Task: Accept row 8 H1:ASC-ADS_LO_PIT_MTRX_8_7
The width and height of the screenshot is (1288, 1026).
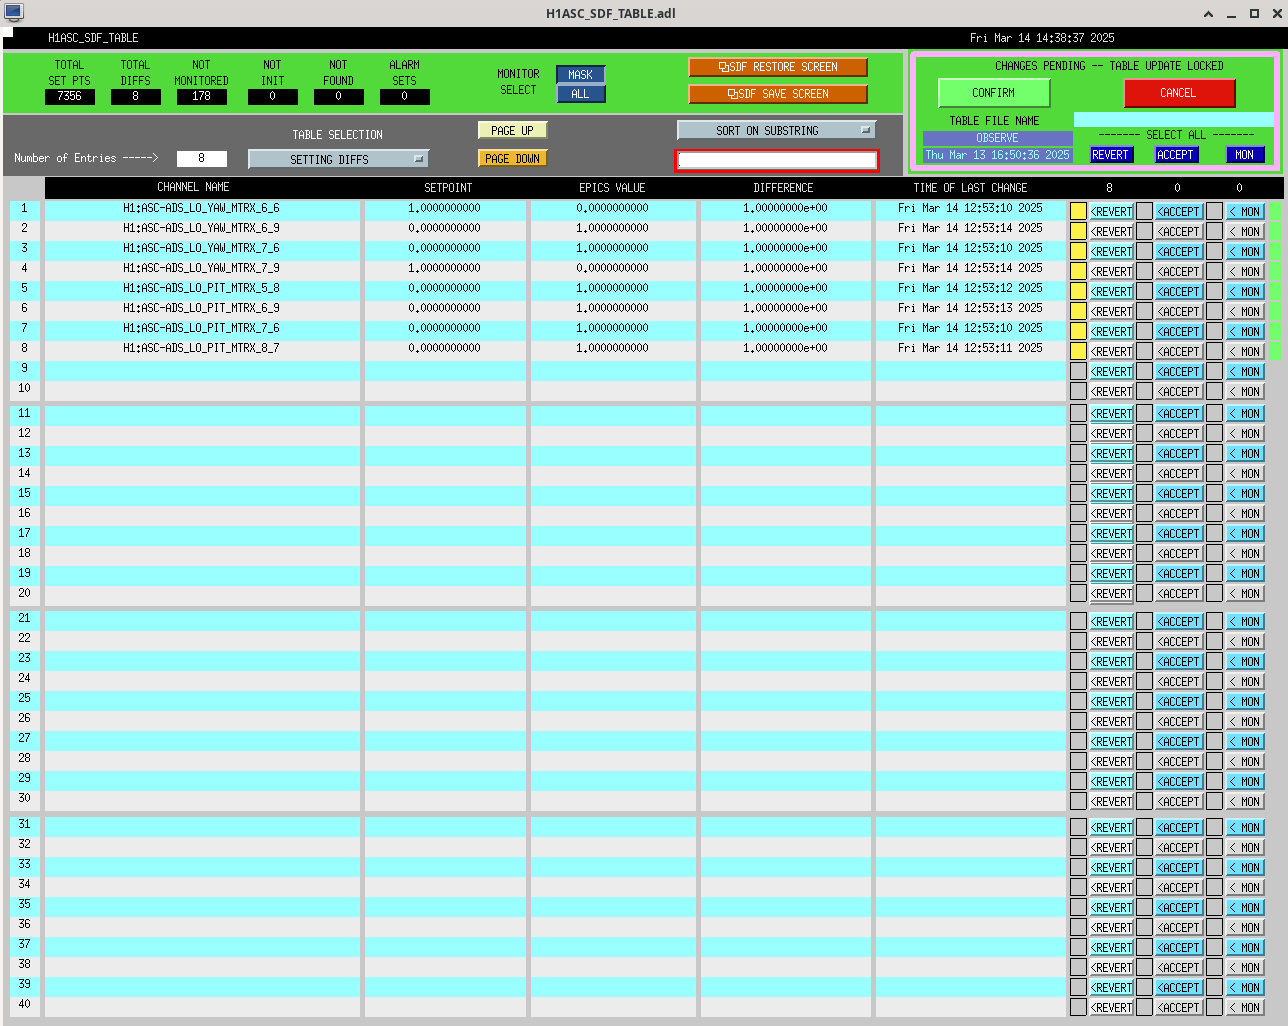Action: pyautogui.click(x=1179, y=352)
